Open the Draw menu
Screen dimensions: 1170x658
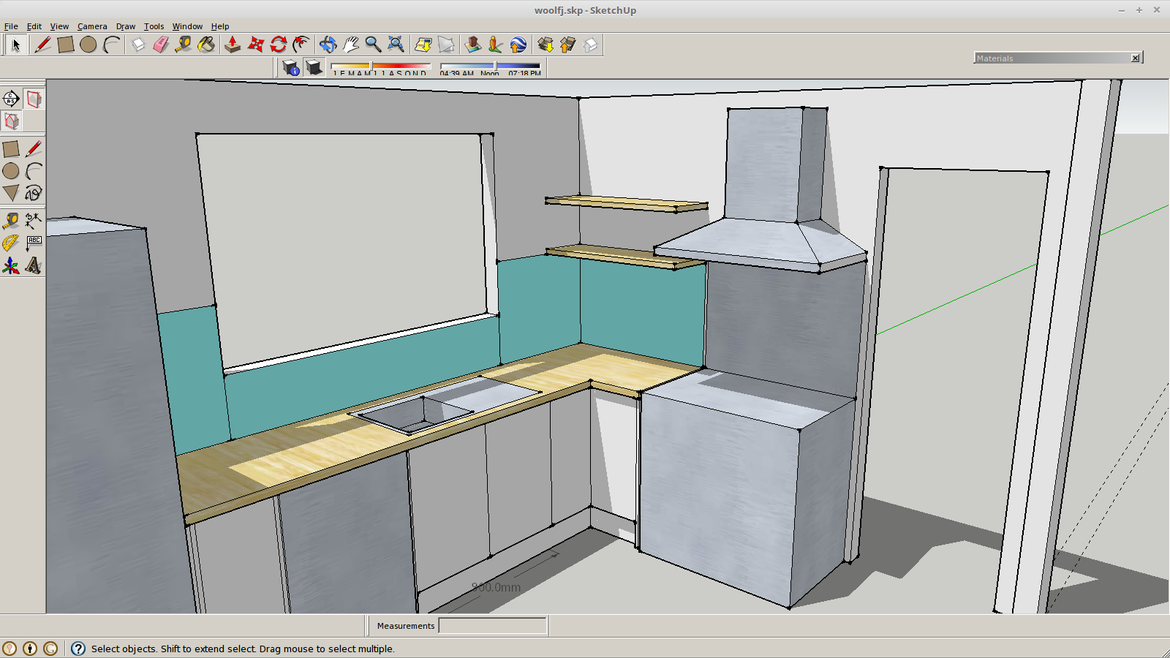[x=125, y=26]
